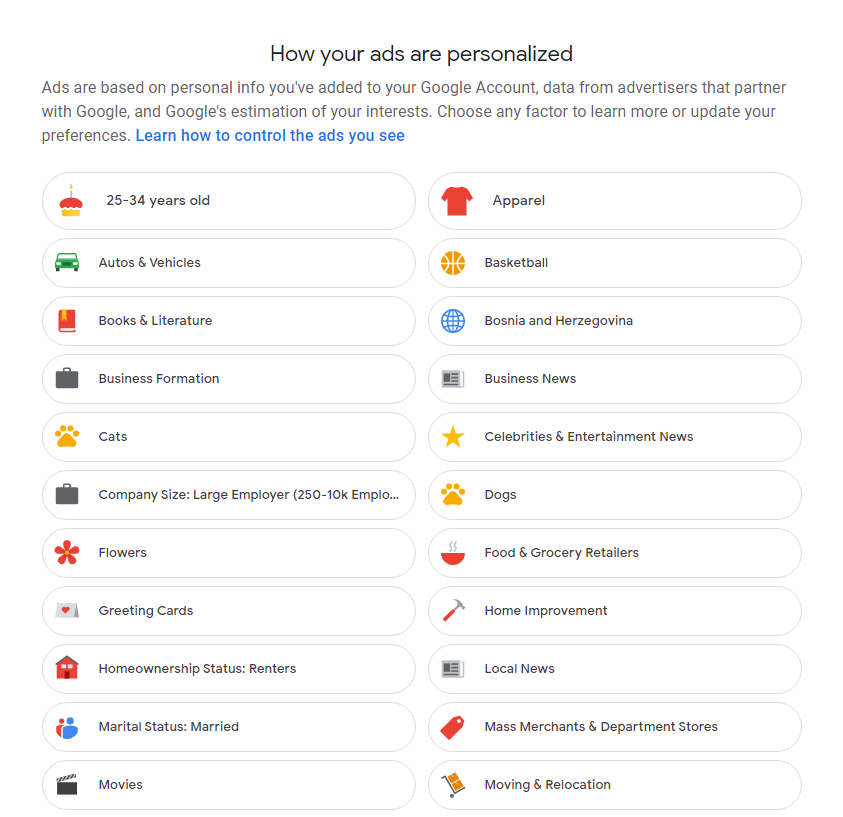Click the orange basketball icon

(453, 263)
